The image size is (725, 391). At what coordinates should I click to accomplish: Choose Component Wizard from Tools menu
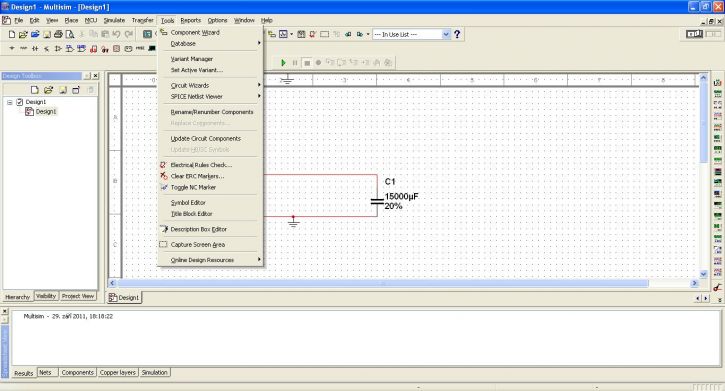pos(210,32)
